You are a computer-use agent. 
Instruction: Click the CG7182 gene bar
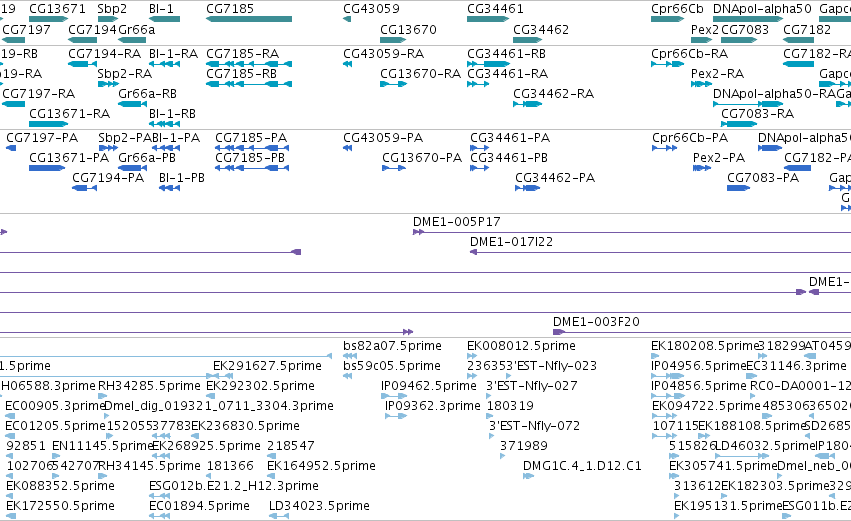pyautogui.click(x=798, y=40)
